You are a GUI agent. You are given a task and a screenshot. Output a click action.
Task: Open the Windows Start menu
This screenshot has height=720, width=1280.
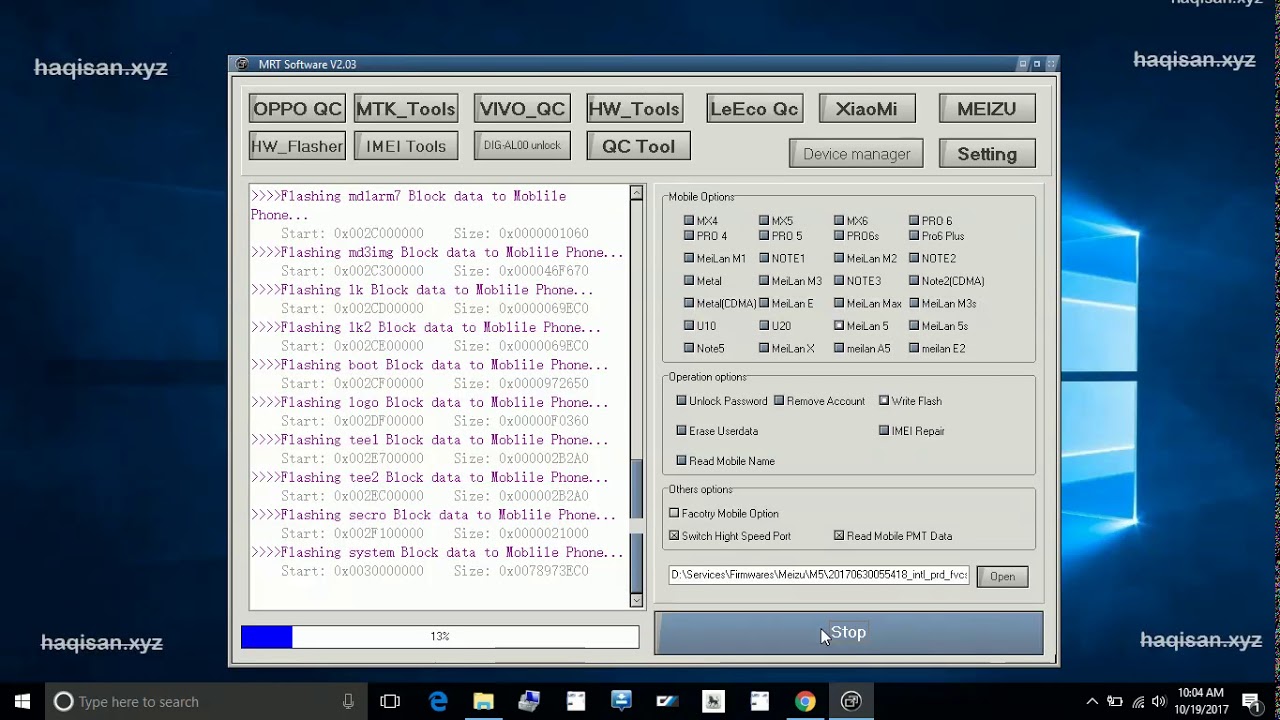pyautogui.click(x=22, y=701)
